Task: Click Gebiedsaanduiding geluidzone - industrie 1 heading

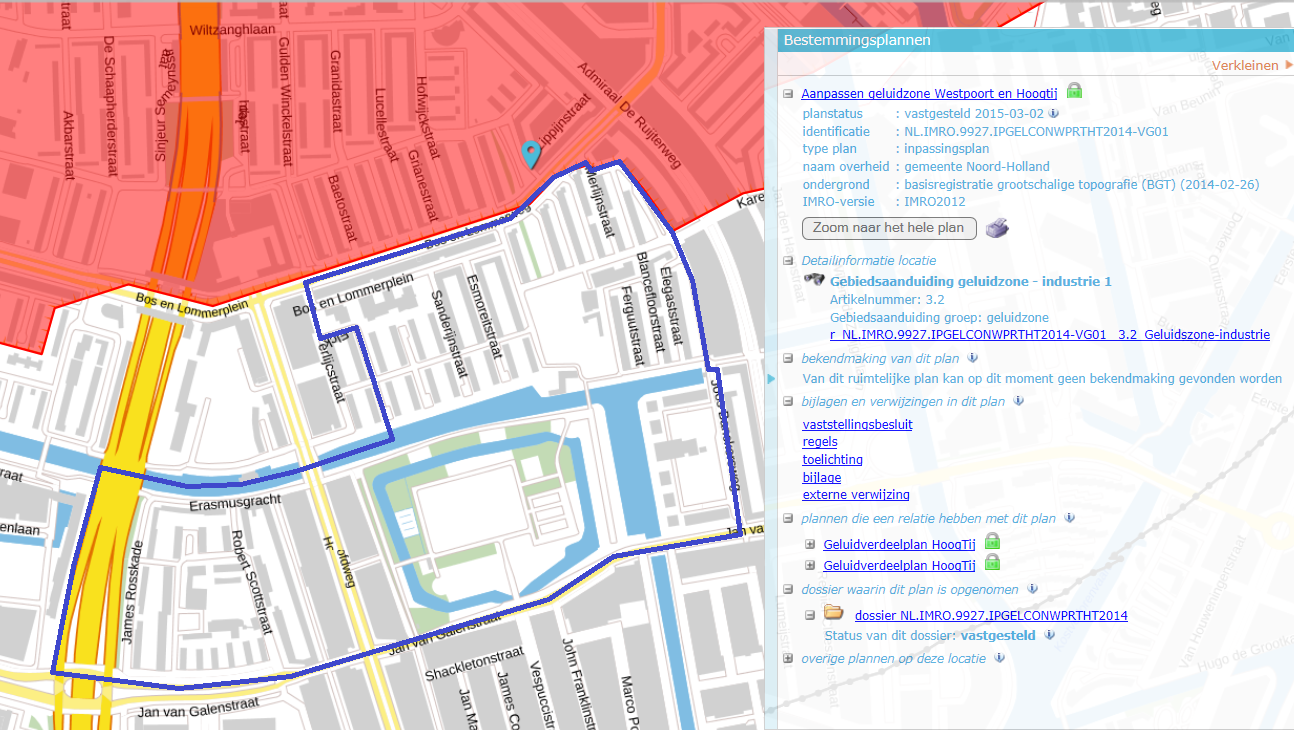Action: (970, 282)
